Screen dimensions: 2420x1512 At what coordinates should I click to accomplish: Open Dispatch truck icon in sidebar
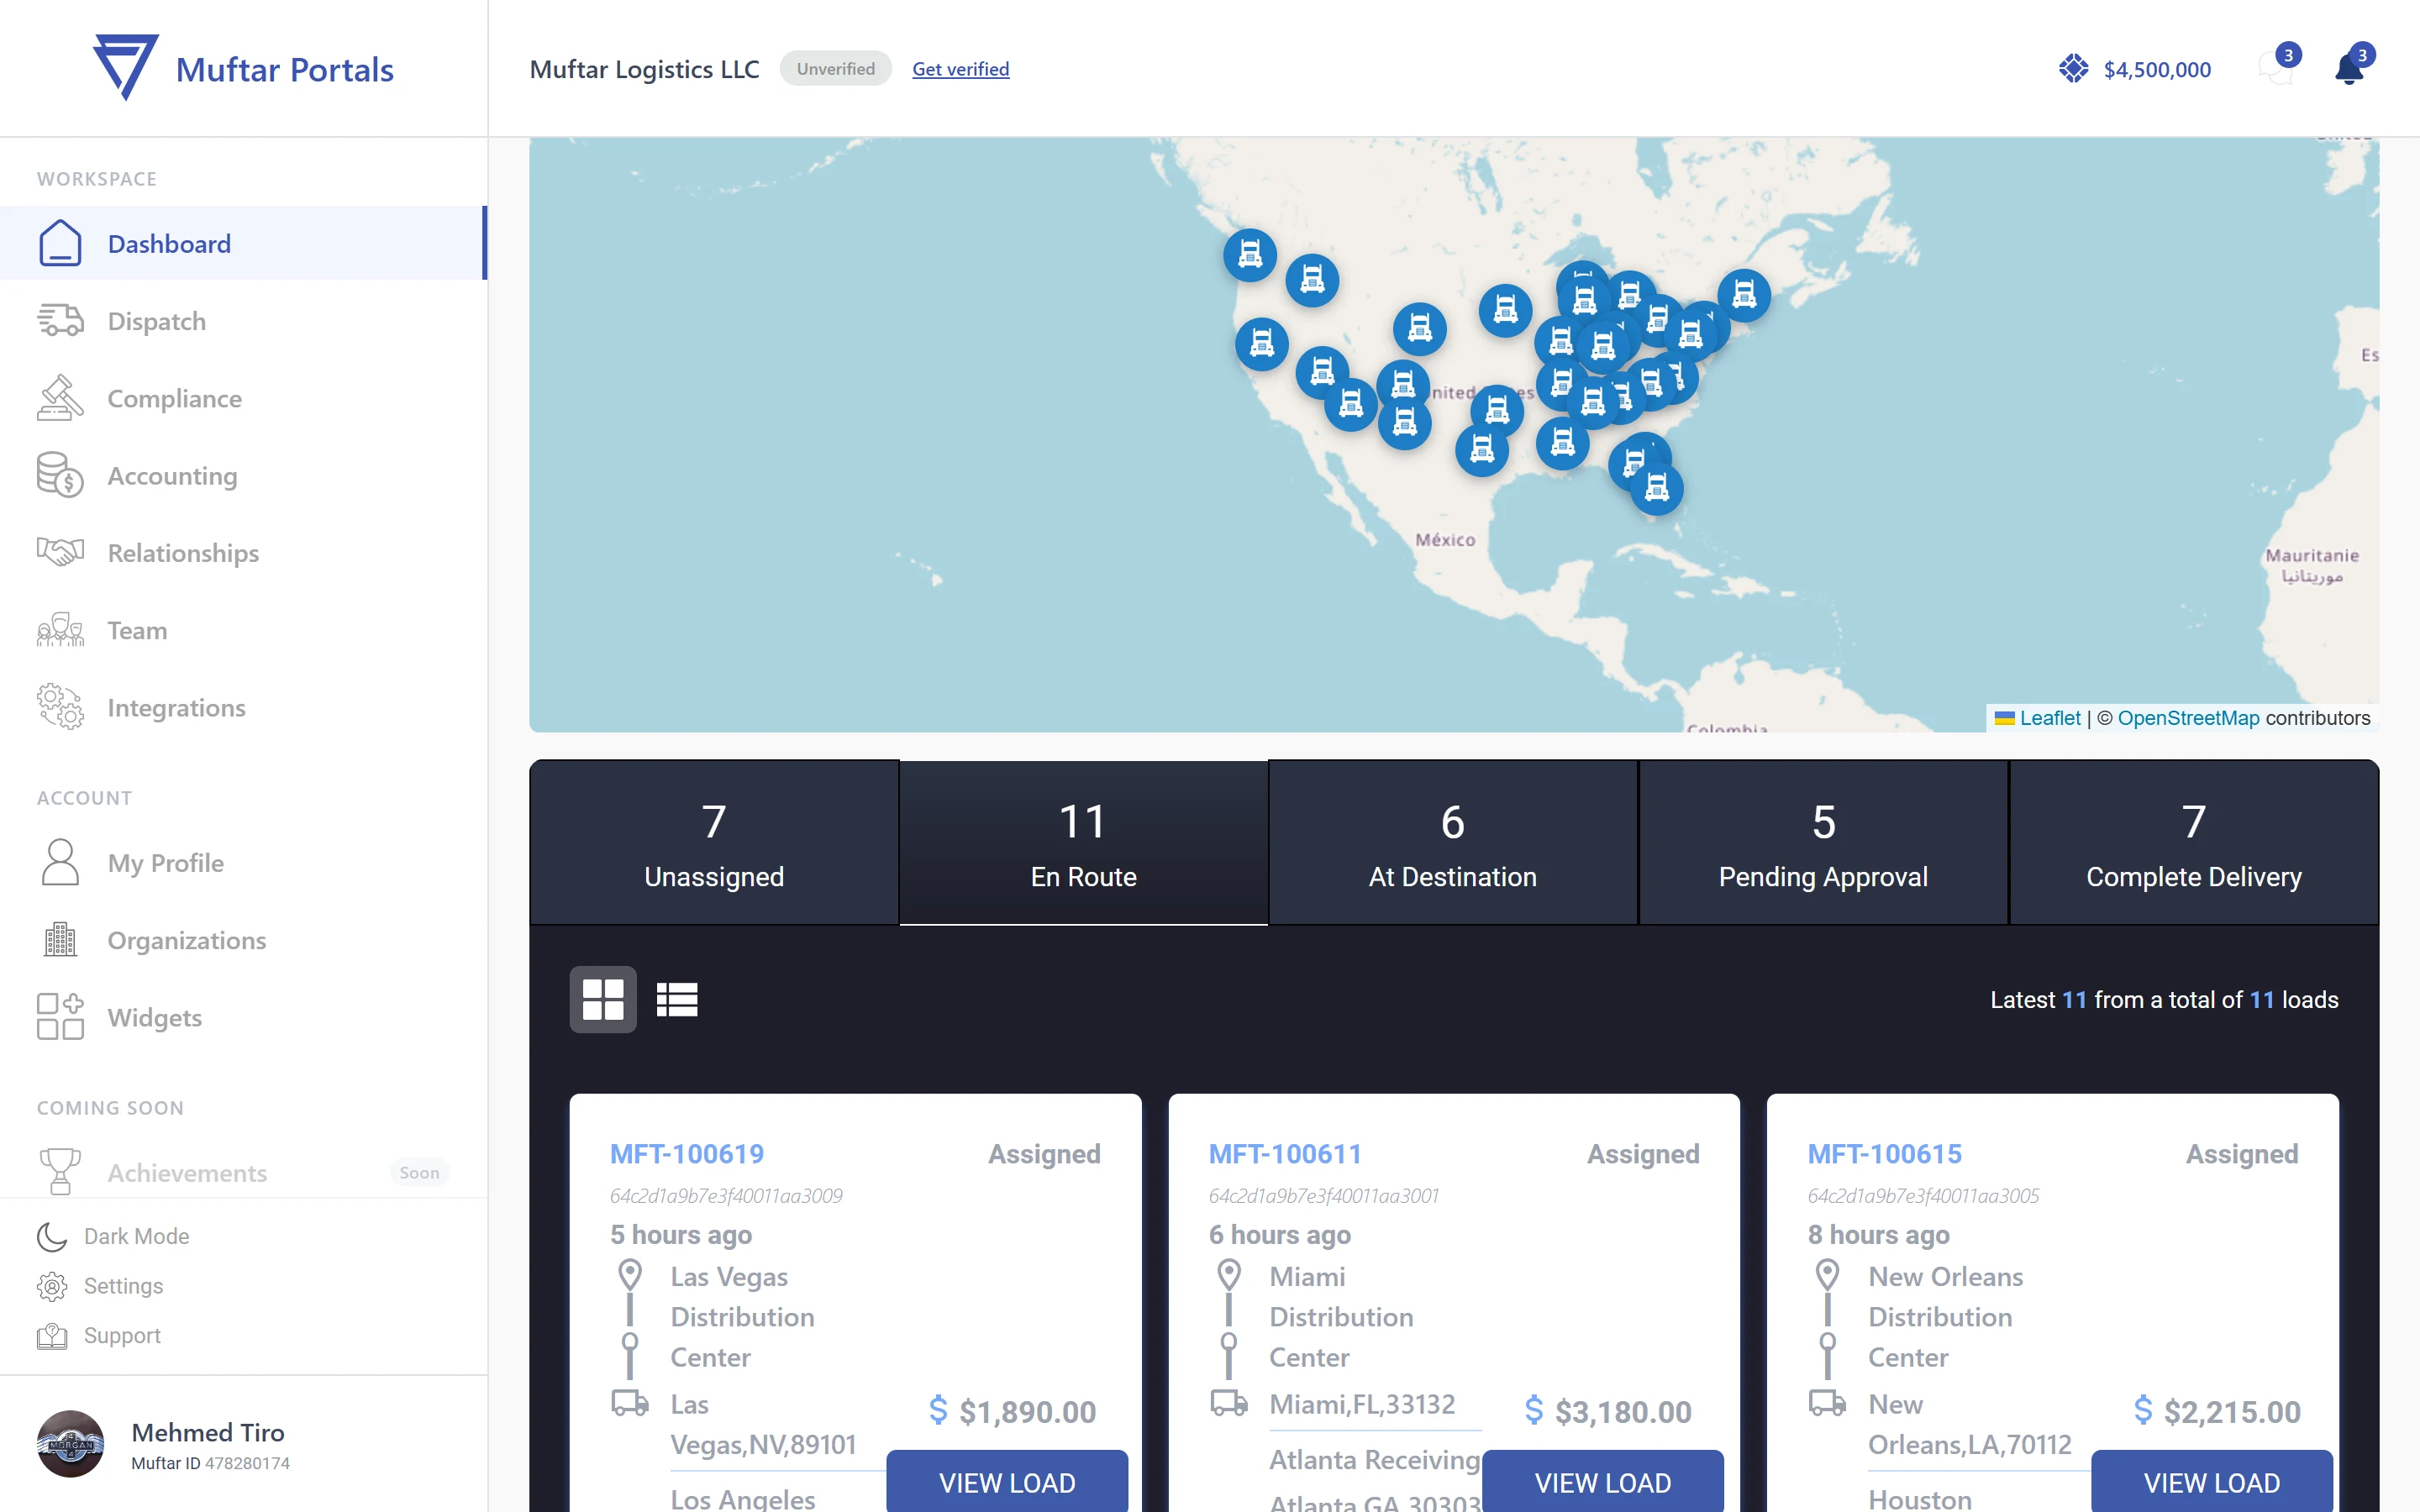[60, 320]
